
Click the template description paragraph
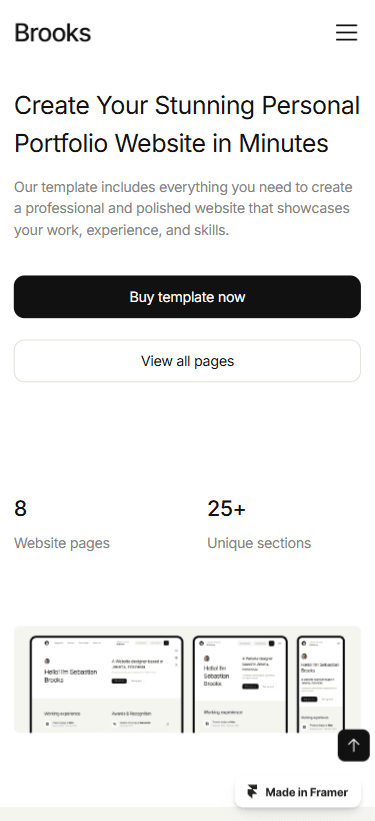[x=182, y=208]
